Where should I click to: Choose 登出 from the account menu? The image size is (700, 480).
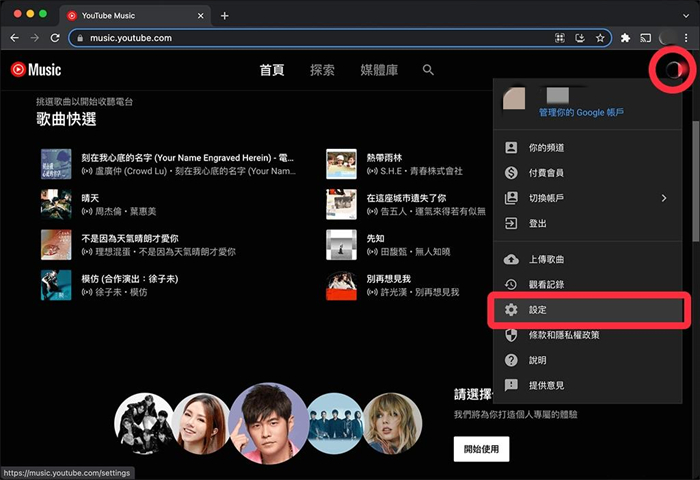537,223
